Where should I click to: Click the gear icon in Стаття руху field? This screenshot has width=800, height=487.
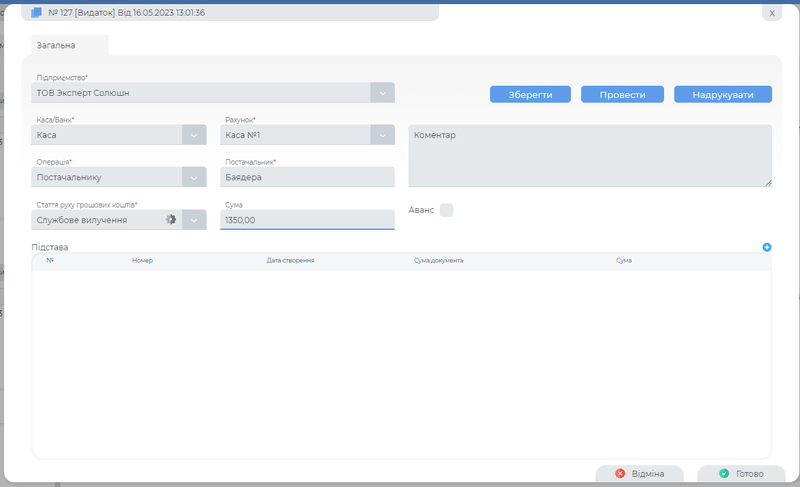(x=171, y=219)
